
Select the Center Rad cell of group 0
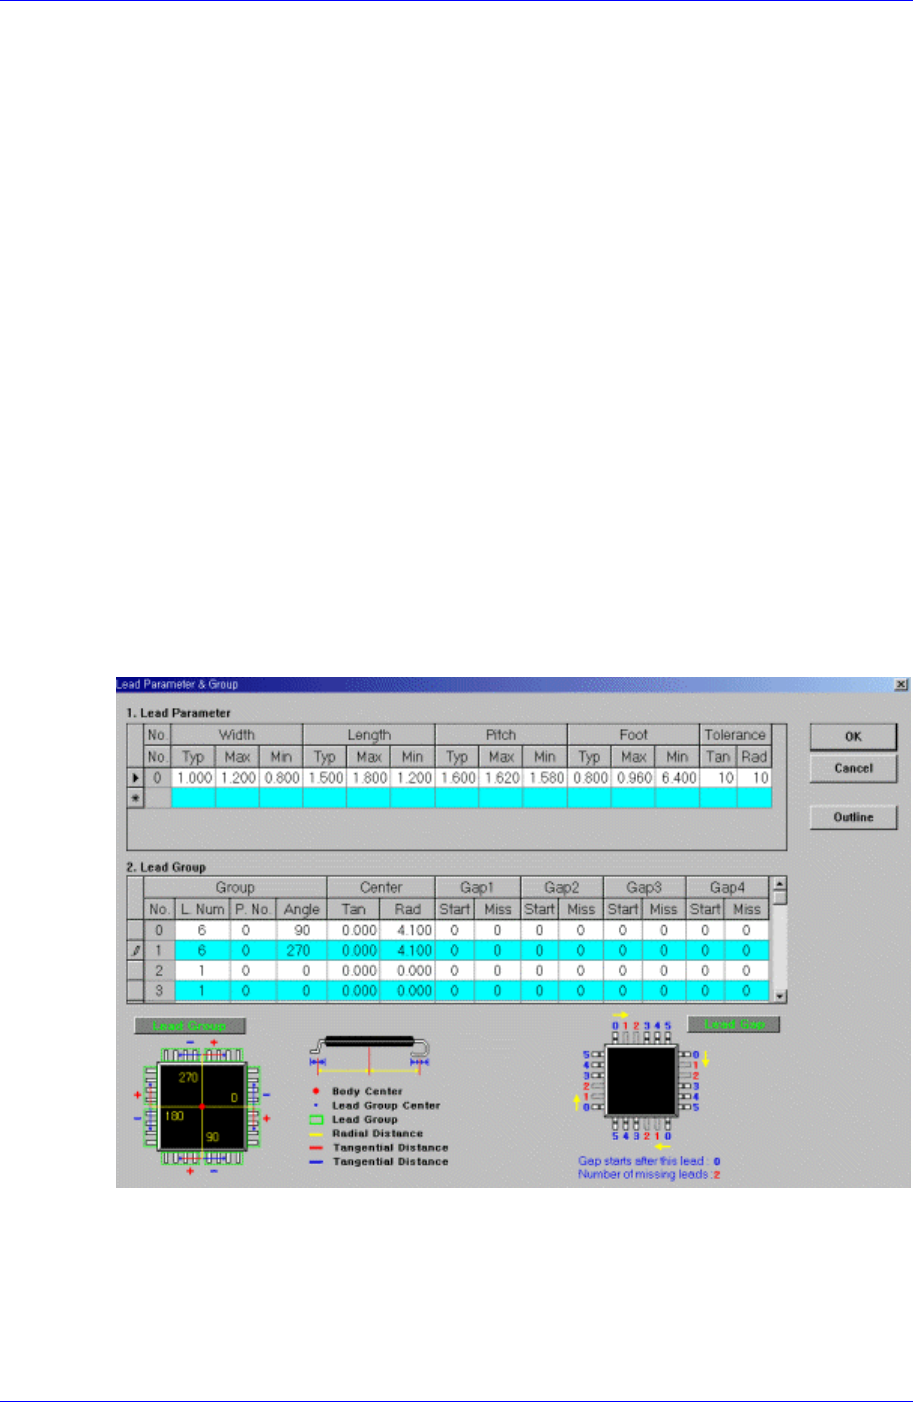pos(408,930)
